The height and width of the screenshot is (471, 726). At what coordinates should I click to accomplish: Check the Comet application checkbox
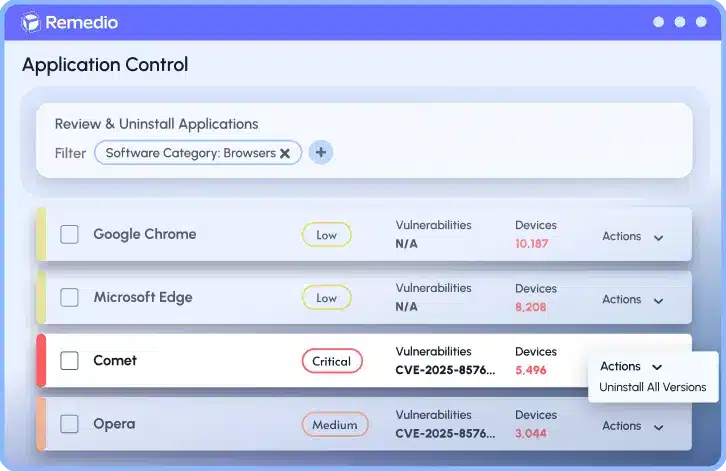(x=69, y=361)
